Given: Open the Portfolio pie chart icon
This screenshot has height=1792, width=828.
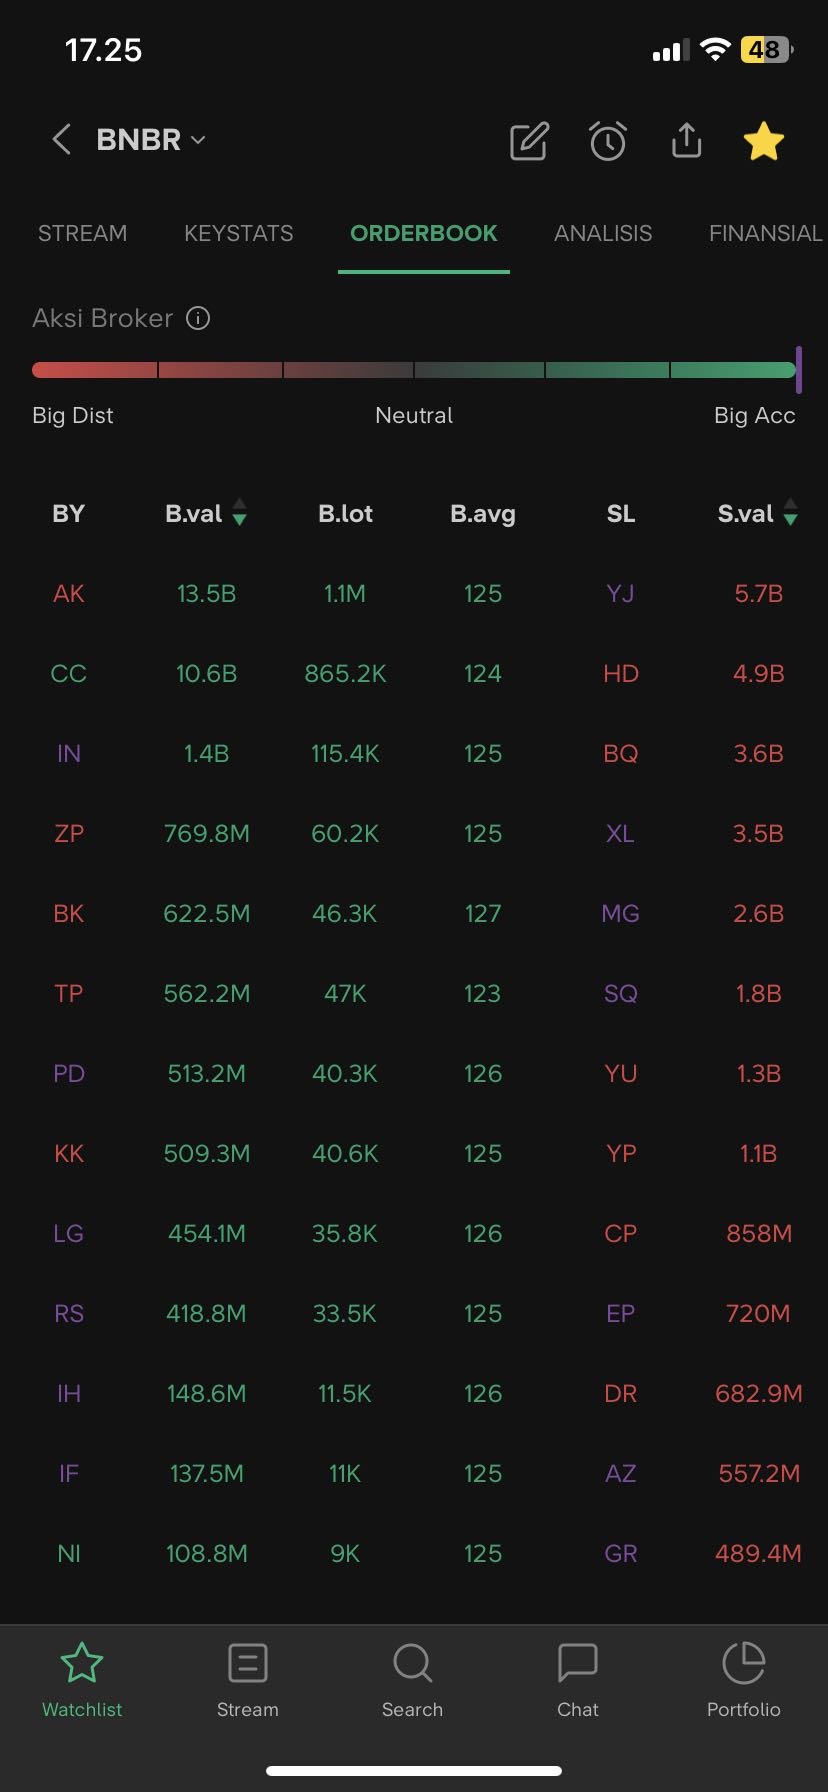Looking at the screenshot, I should [743, 1664].
